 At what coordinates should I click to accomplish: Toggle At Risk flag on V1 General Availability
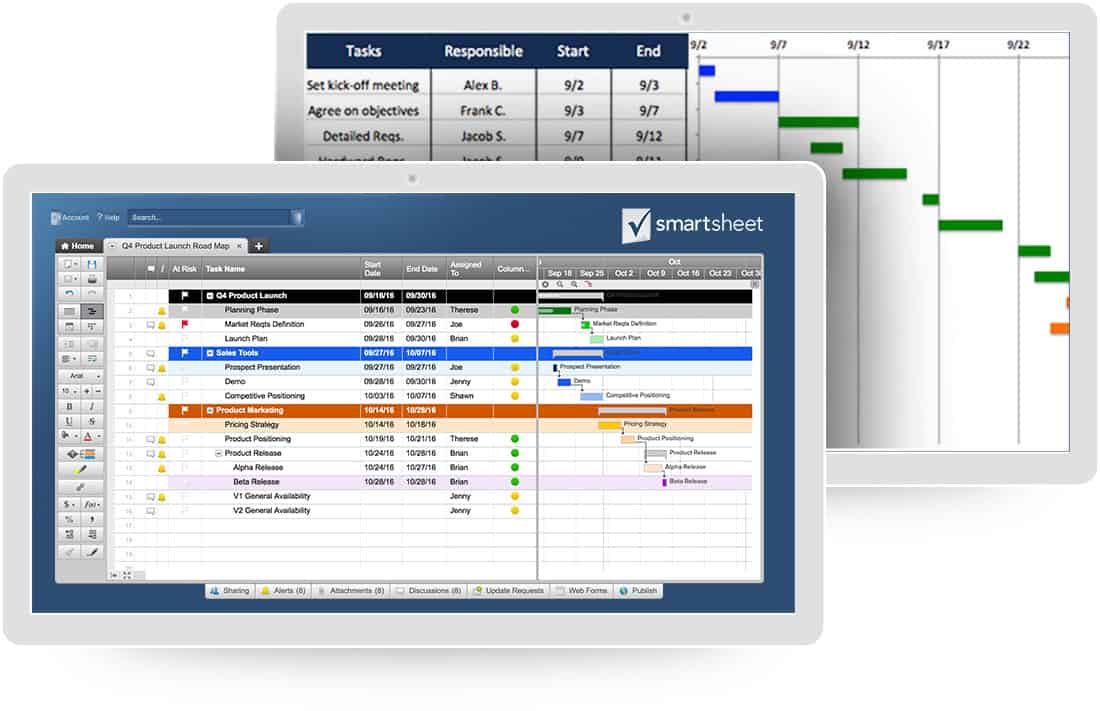pyautogui.click(x=185, y=496)
